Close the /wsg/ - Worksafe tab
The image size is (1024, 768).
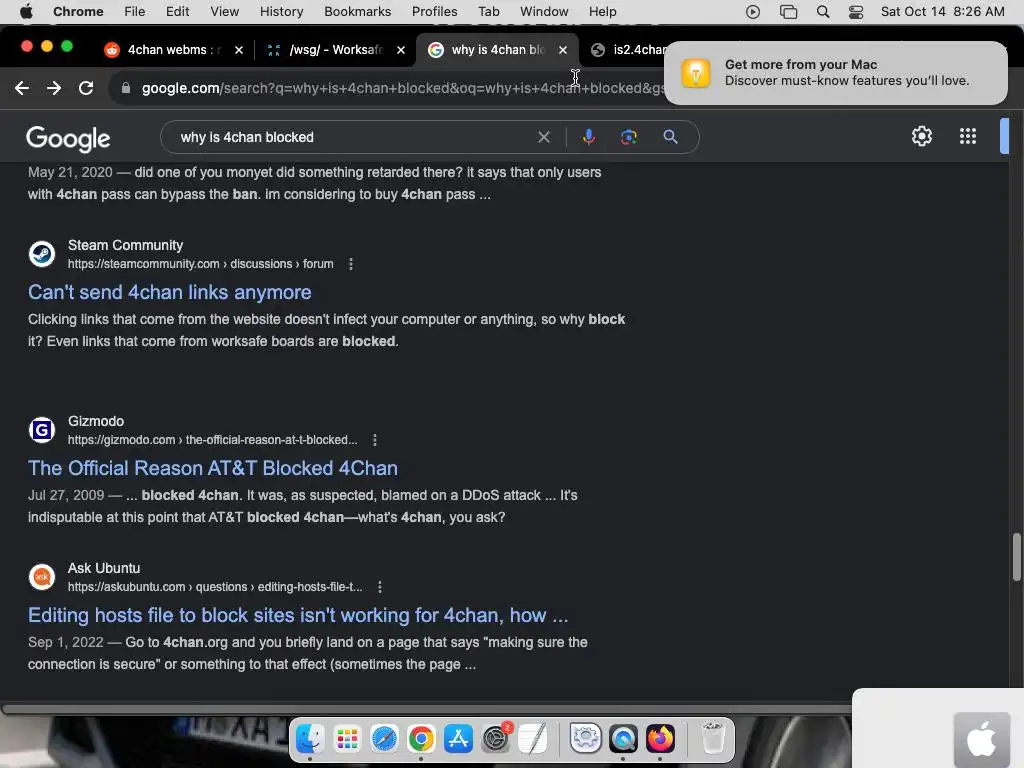pyautogui.click(x=401, y=50)
